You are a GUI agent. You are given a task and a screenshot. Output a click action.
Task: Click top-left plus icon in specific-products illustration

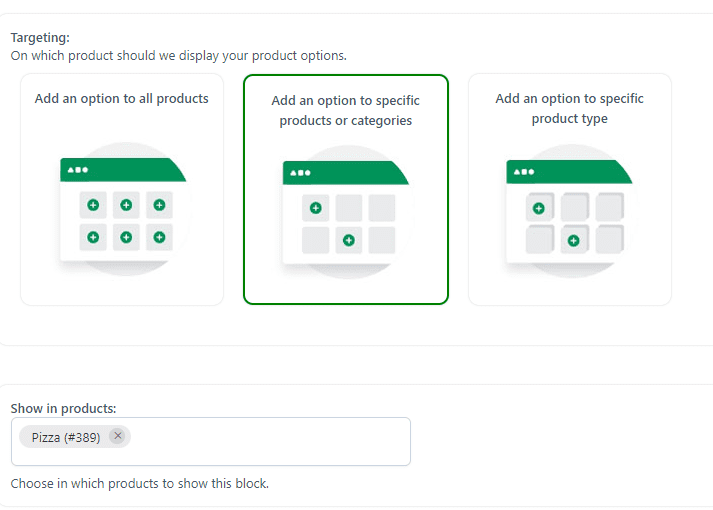(x=316, y=208)
